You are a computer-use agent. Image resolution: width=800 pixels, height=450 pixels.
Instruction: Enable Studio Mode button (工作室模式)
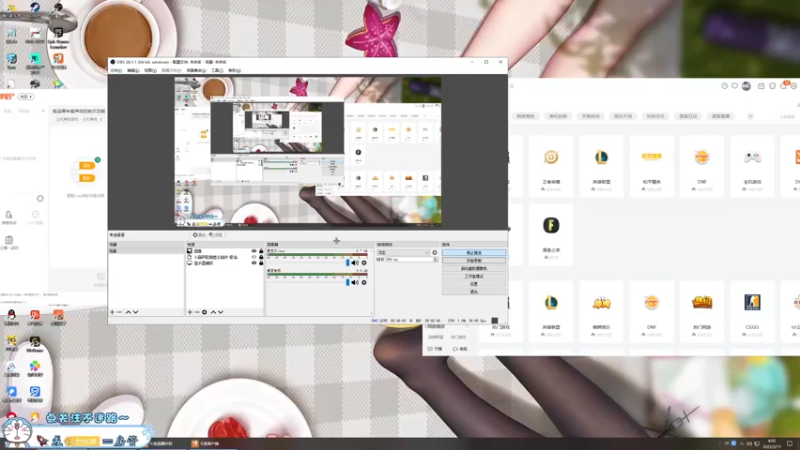point(474,276)
